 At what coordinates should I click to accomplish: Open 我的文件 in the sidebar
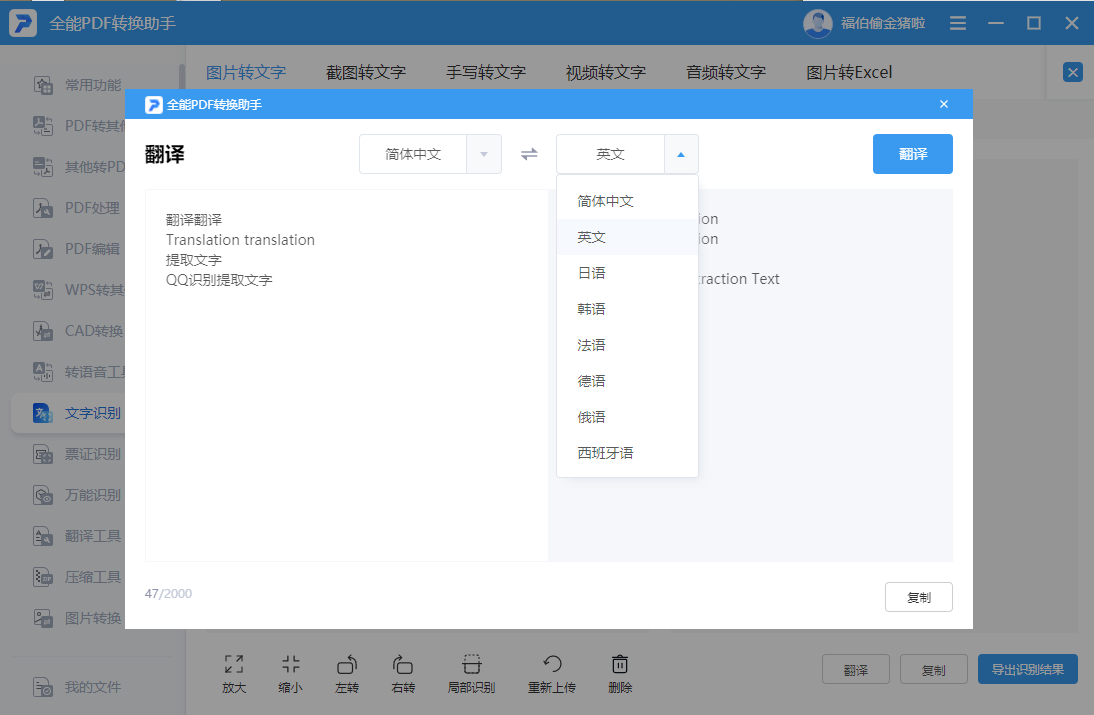pos(77,687)
